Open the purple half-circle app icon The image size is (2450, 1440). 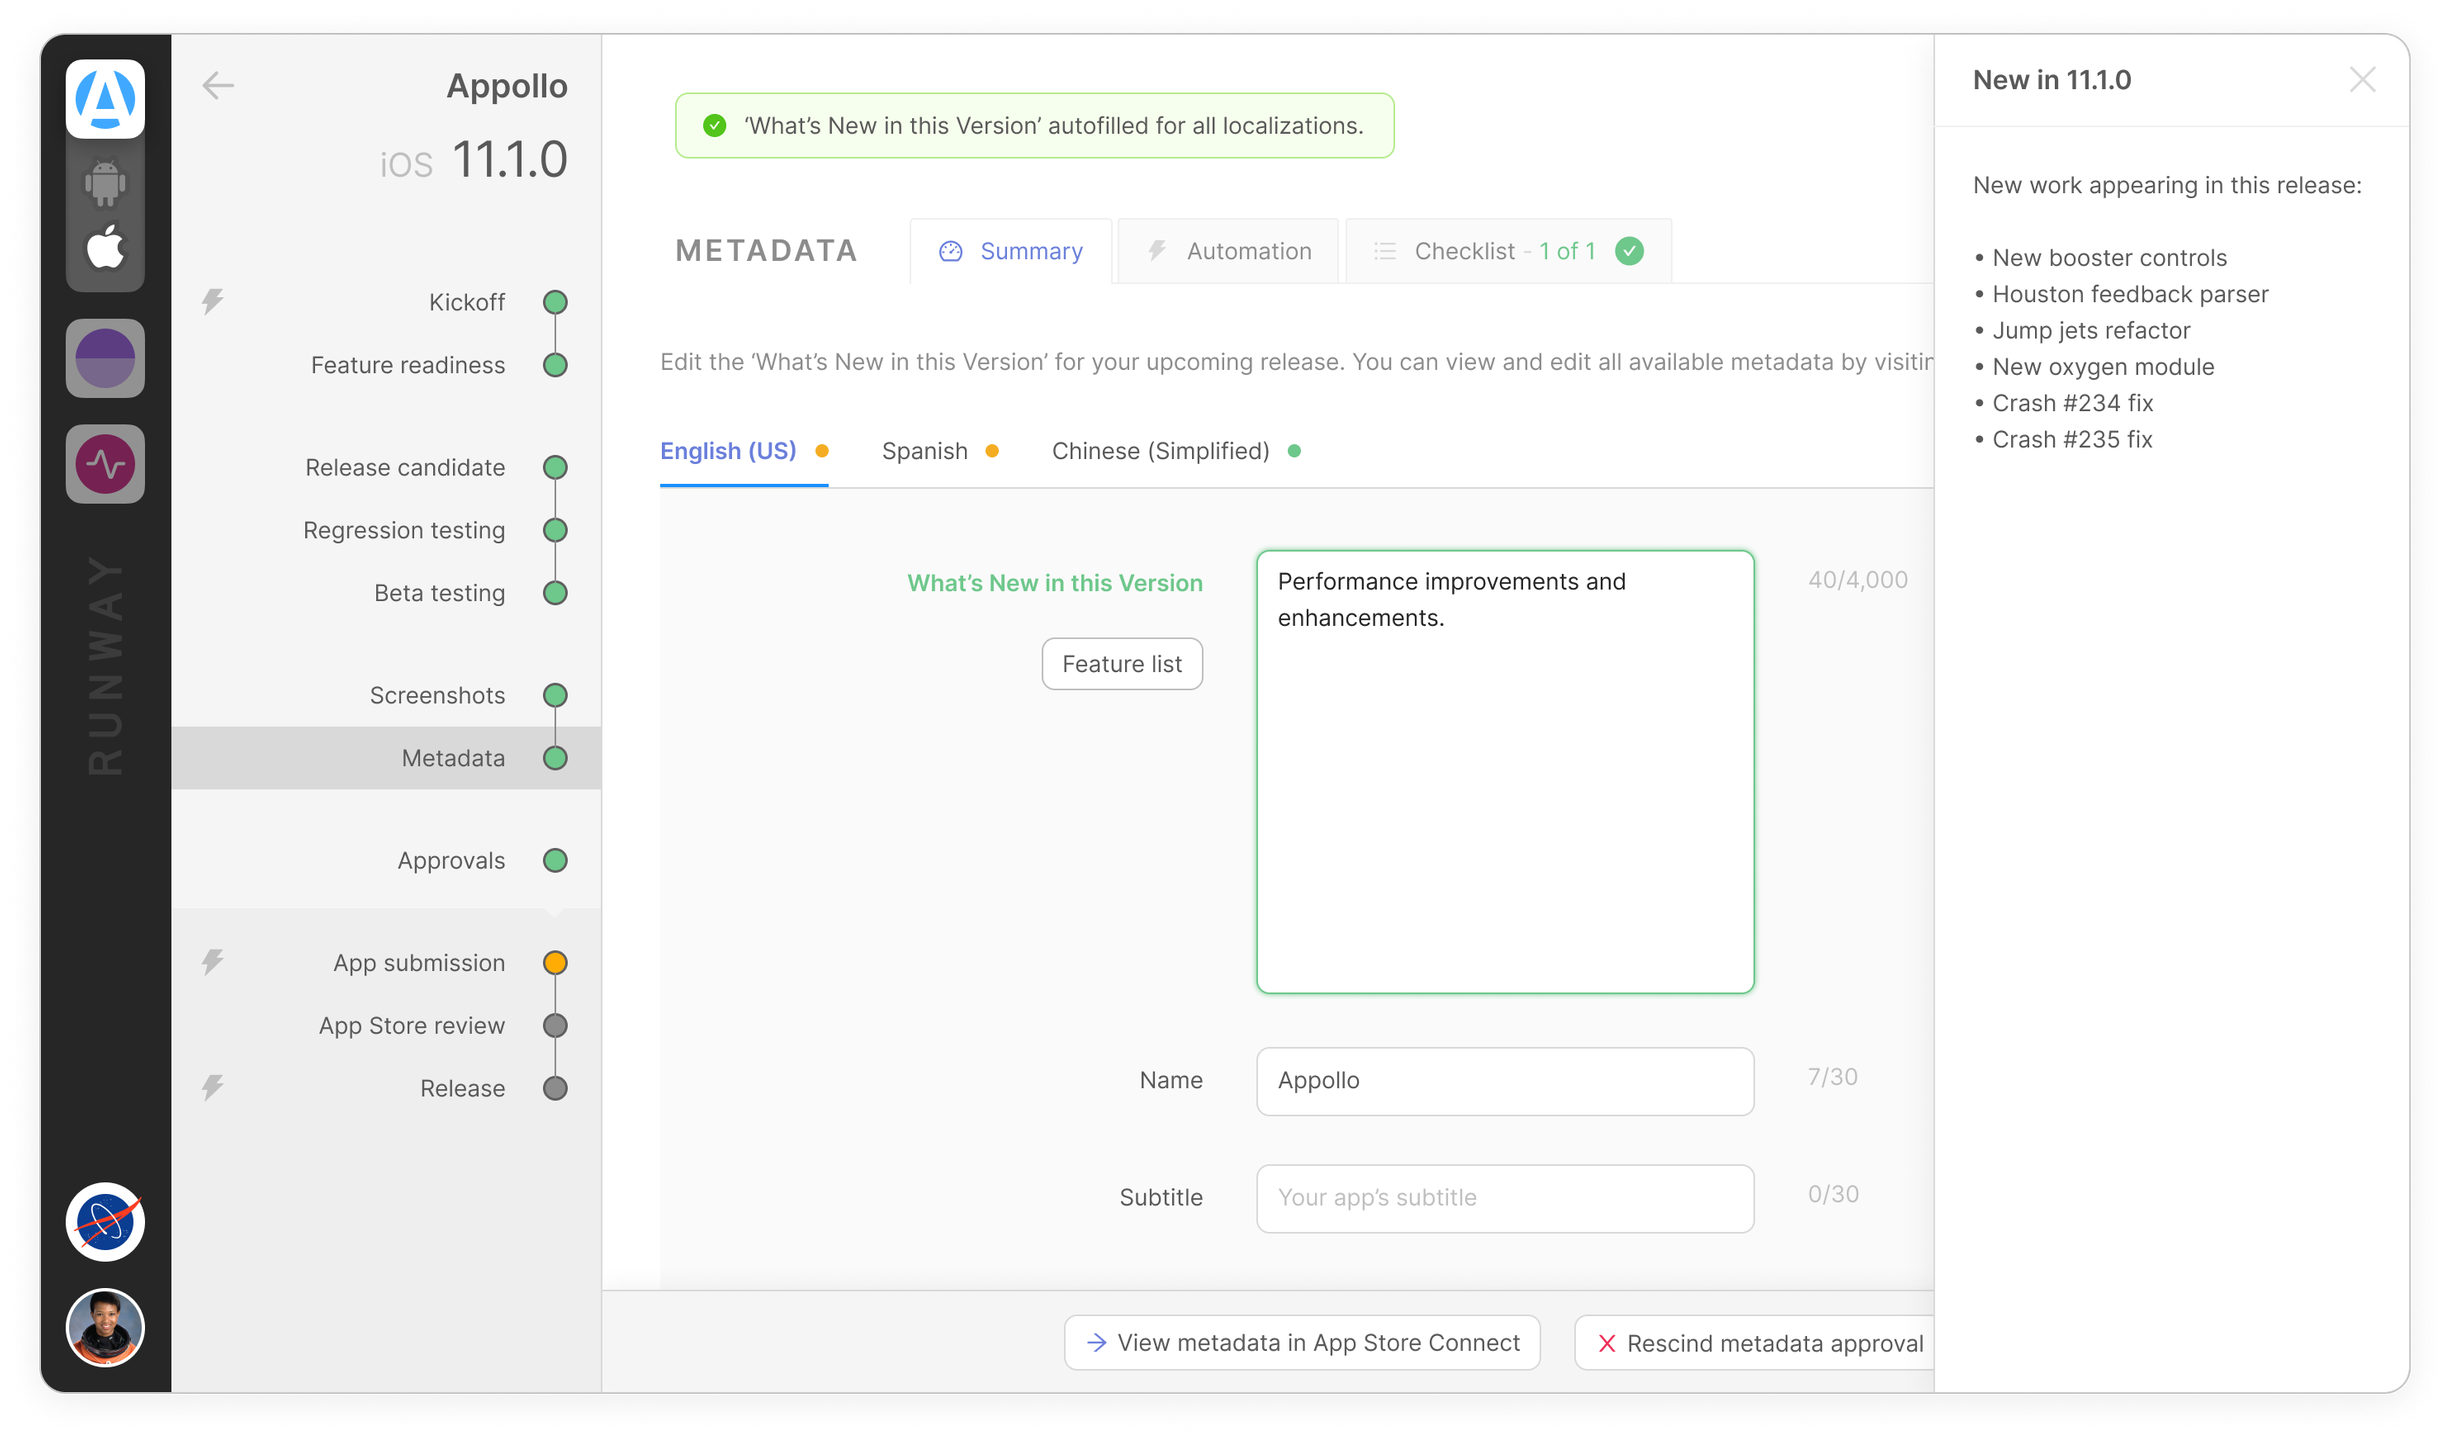tap(105, 358)
